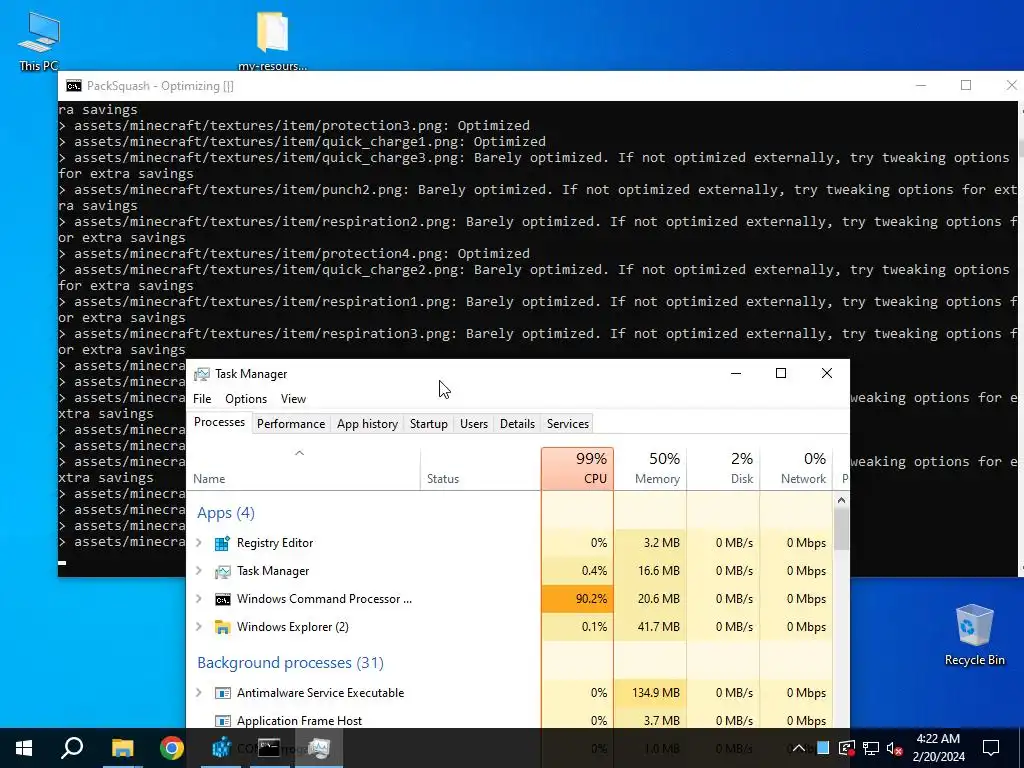Image resolution: width=1024 pixels, height=768 pixels.
Task: Expand the Registry Editor process row
Action: pos(199,543)
